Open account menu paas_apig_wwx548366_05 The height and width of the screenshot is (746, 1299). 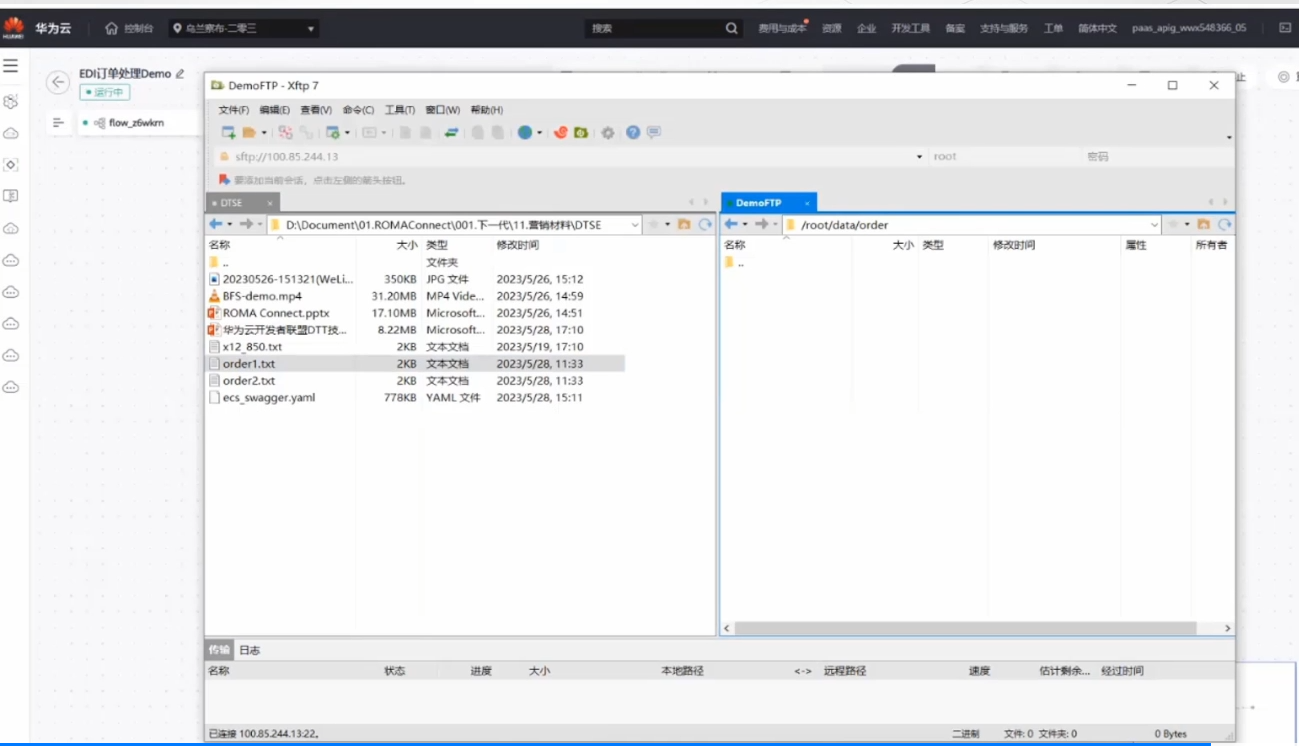coord(1190,28)
